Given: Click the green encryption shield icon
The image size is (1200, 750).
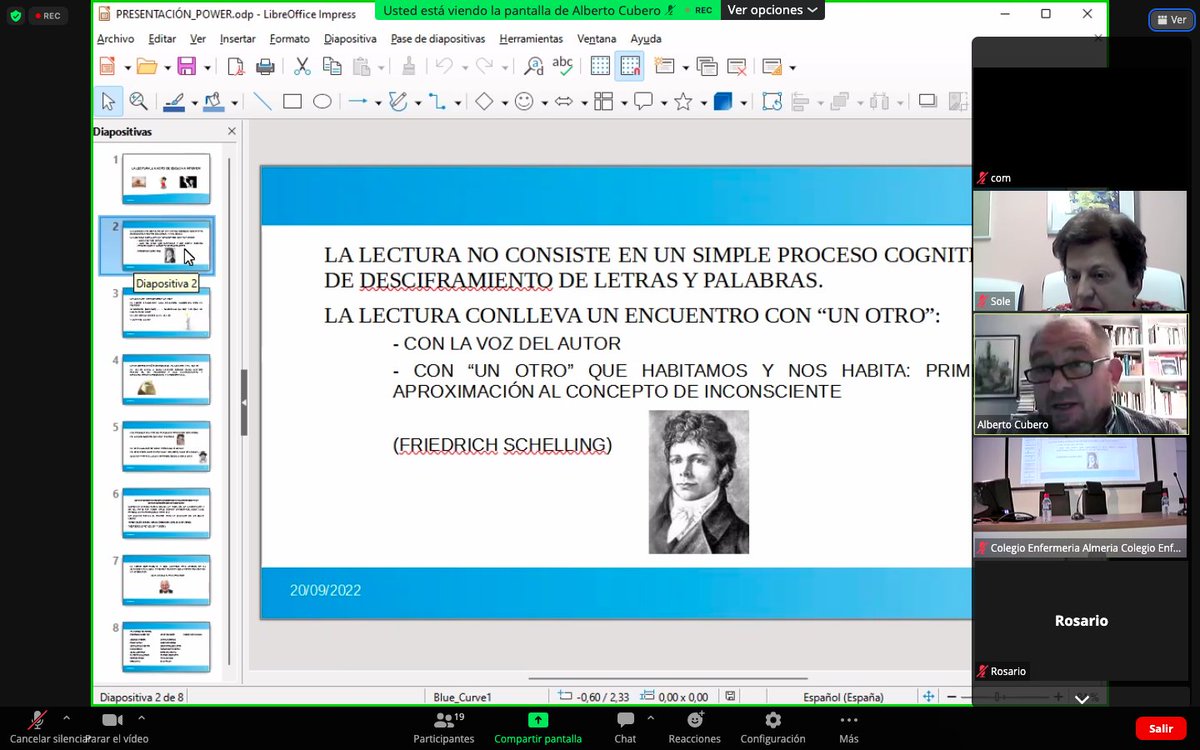Looking at the screenshot, I should coord(14,16).
